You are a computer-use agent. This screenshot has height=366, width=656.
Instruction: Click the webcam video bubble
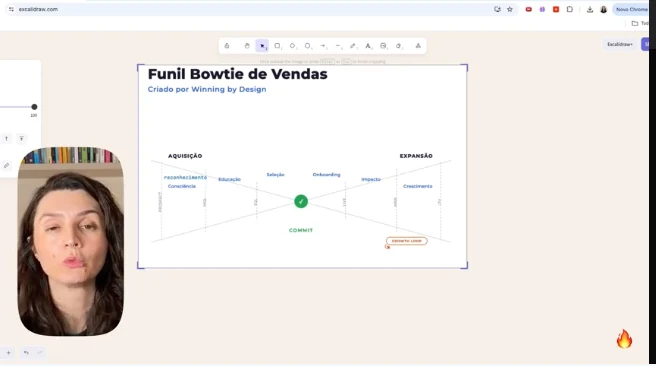click(x=70, y=241)
